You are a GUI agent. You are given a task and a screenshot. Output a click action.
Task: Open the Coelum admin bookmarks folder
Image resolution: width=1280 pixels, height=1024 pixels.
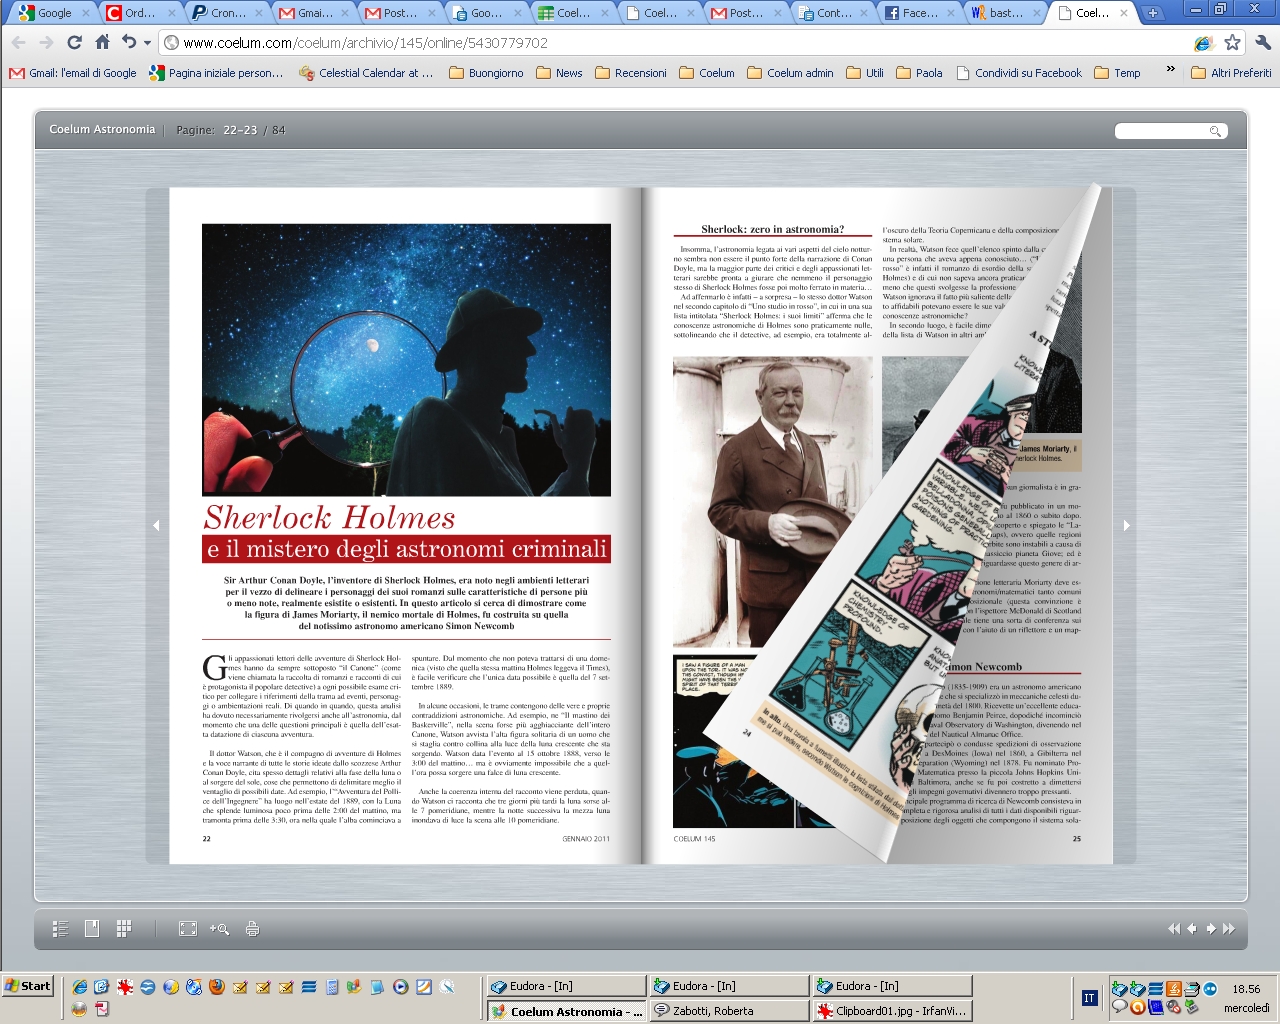pos(790,73)
